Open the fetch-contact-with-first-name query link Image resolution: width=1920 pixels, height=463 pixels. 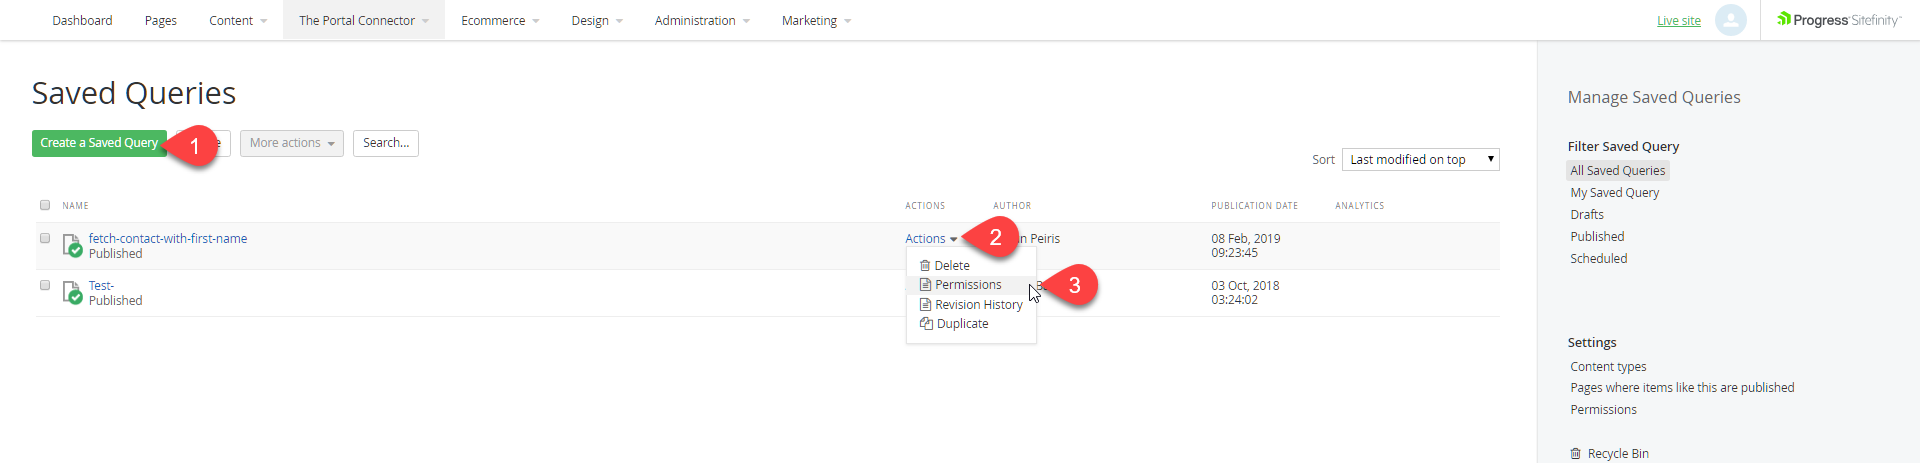click(x=168, y=239)
